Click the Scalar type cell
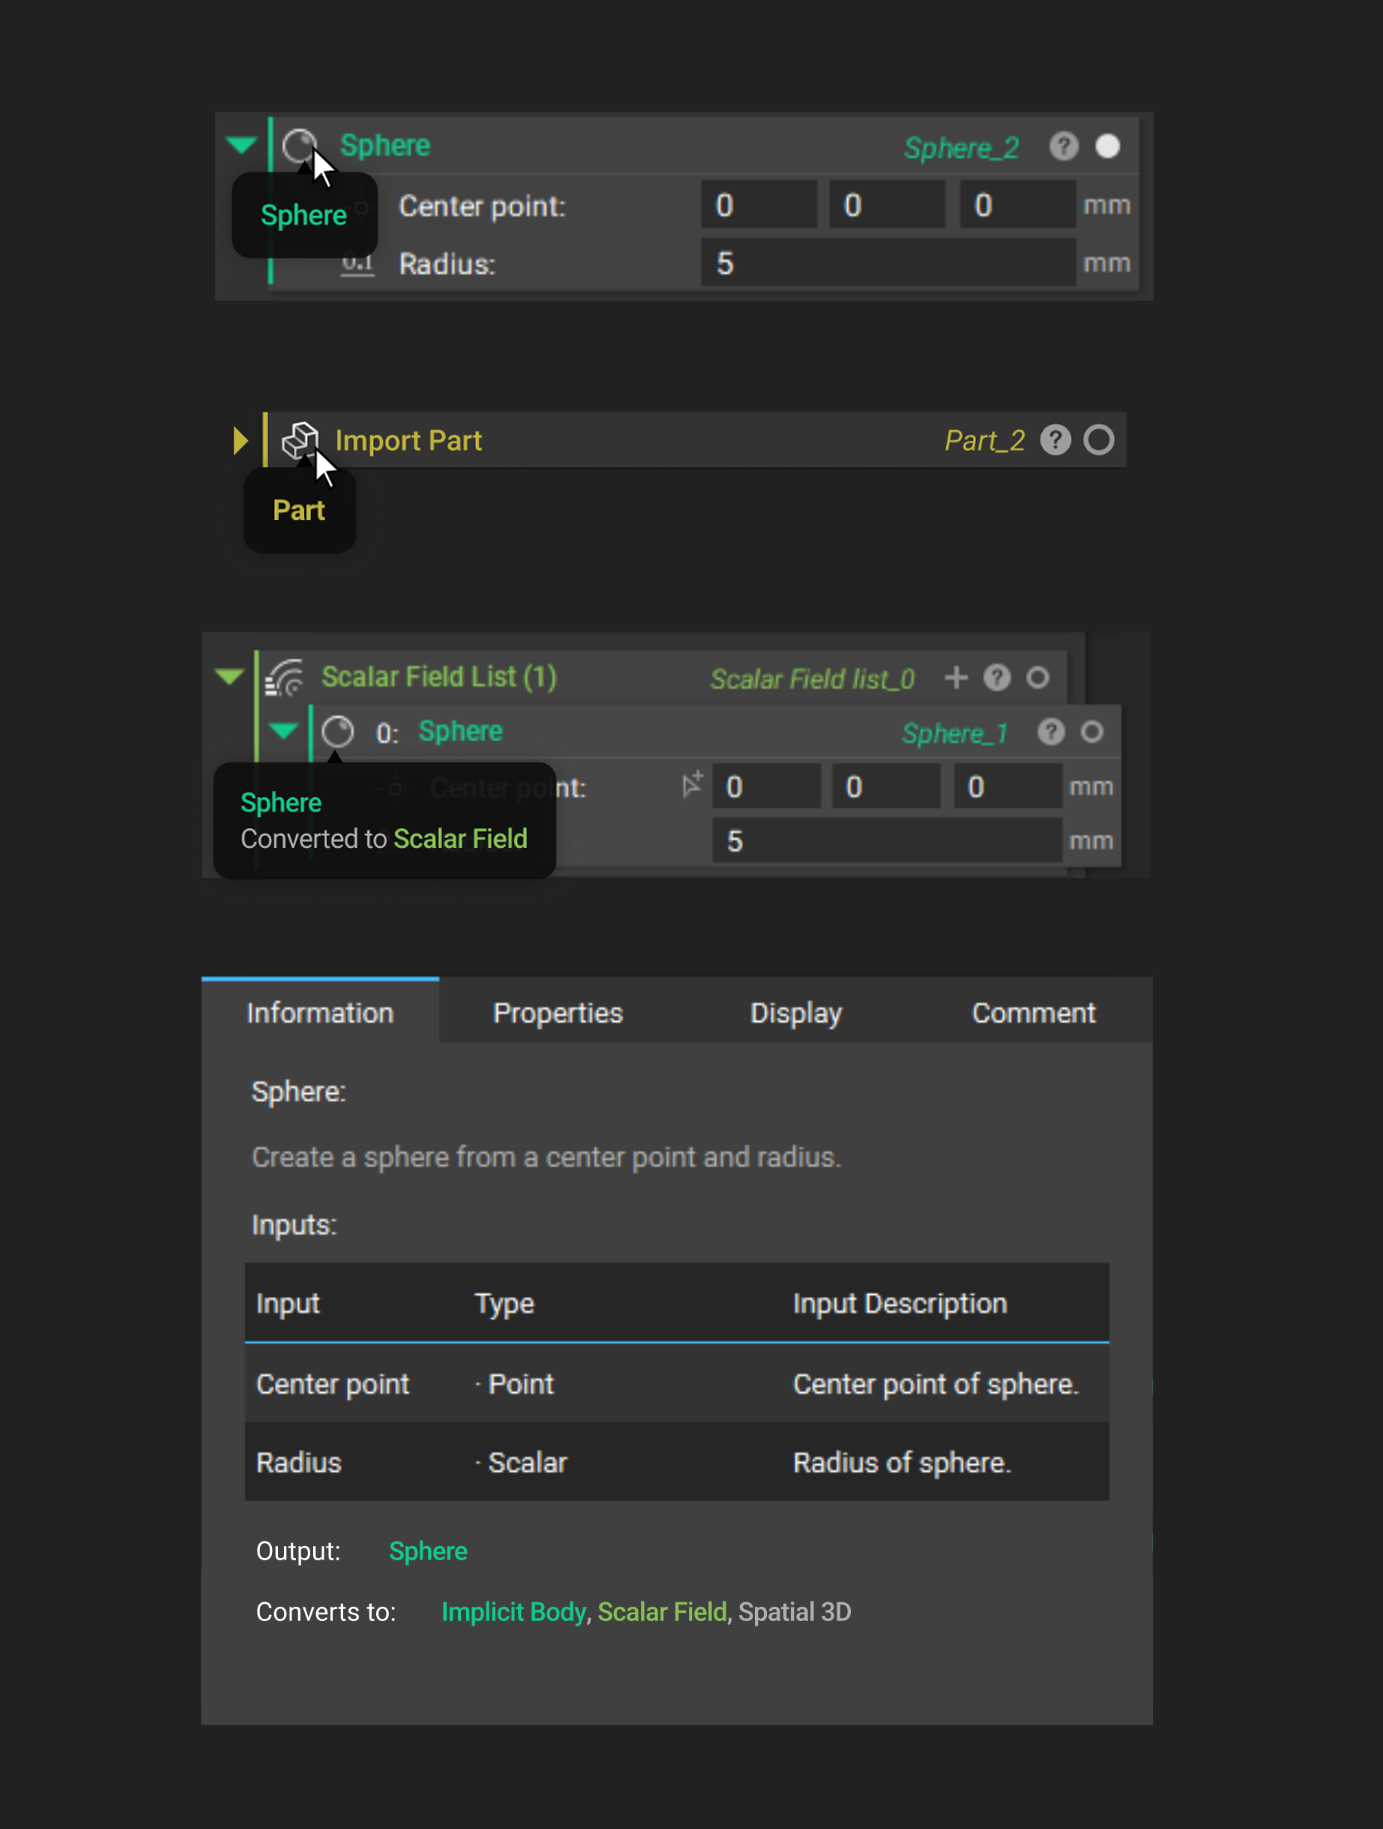Screen dimensions: 1383x1829 [521, 1462]
